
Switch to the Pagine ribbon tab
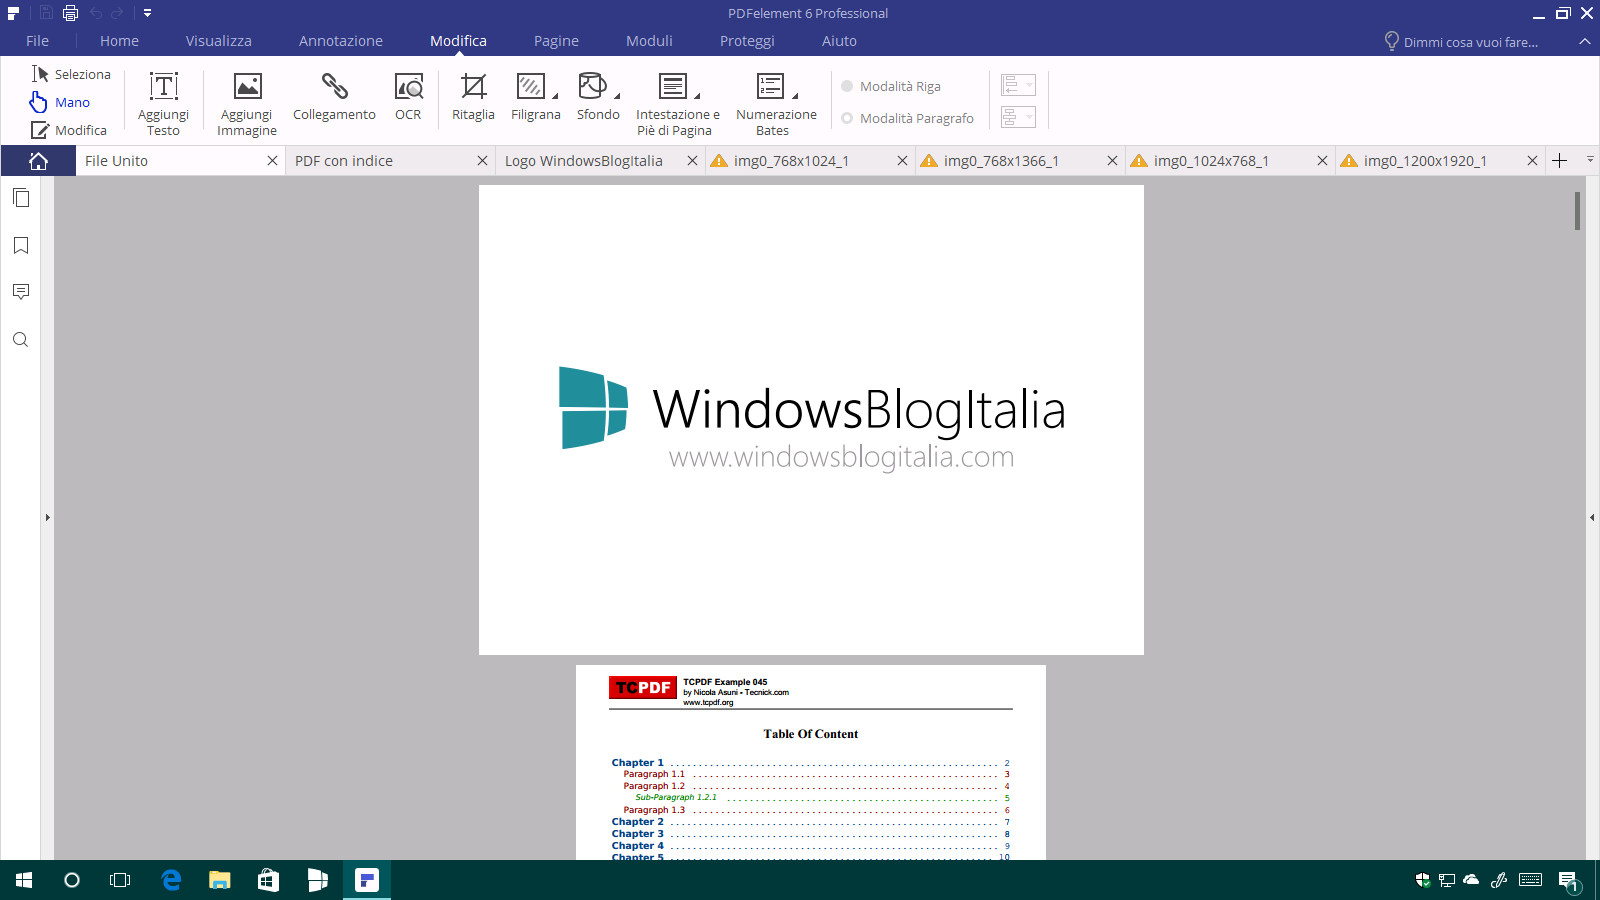(556, 41)
